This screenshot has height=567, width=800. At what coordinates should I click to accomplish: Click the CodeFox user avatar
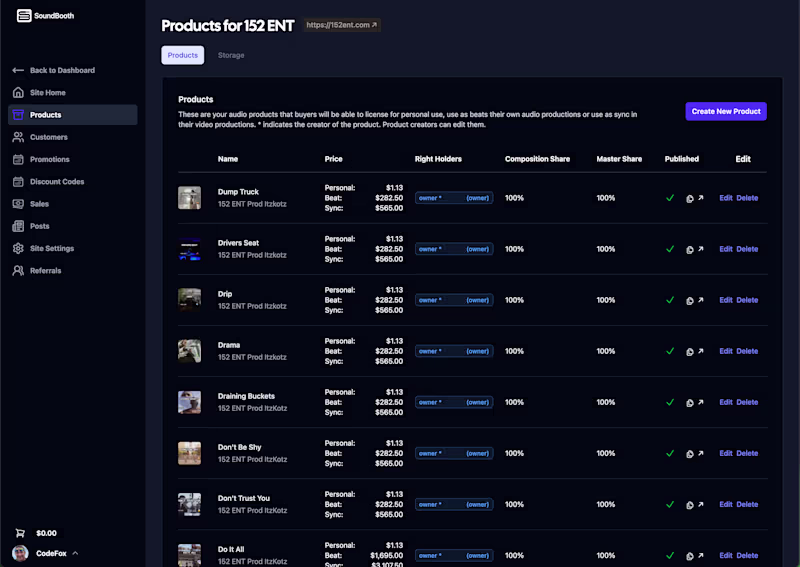tap(20, 553)
